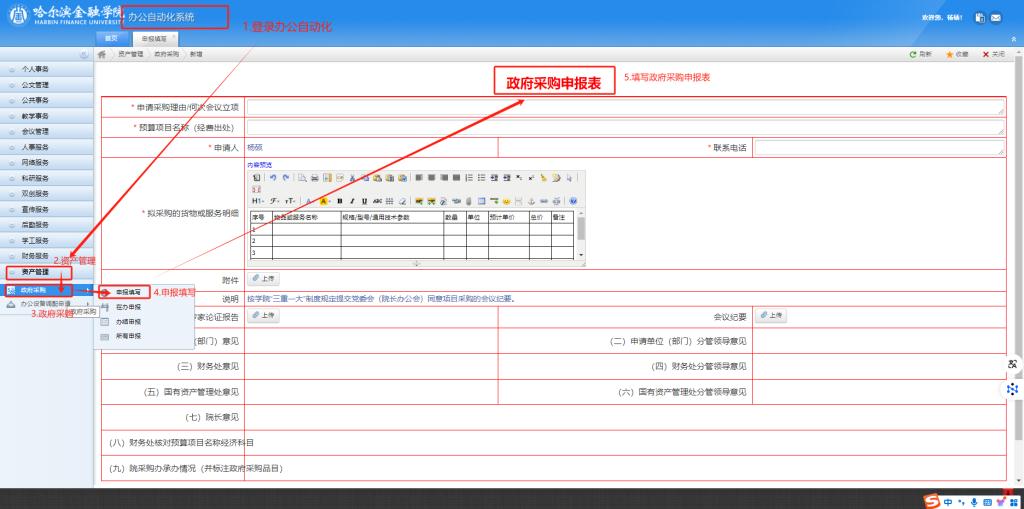Select 在办申报 from the submenu
Screen dimensions: 1024x509
tap(128, 307)
